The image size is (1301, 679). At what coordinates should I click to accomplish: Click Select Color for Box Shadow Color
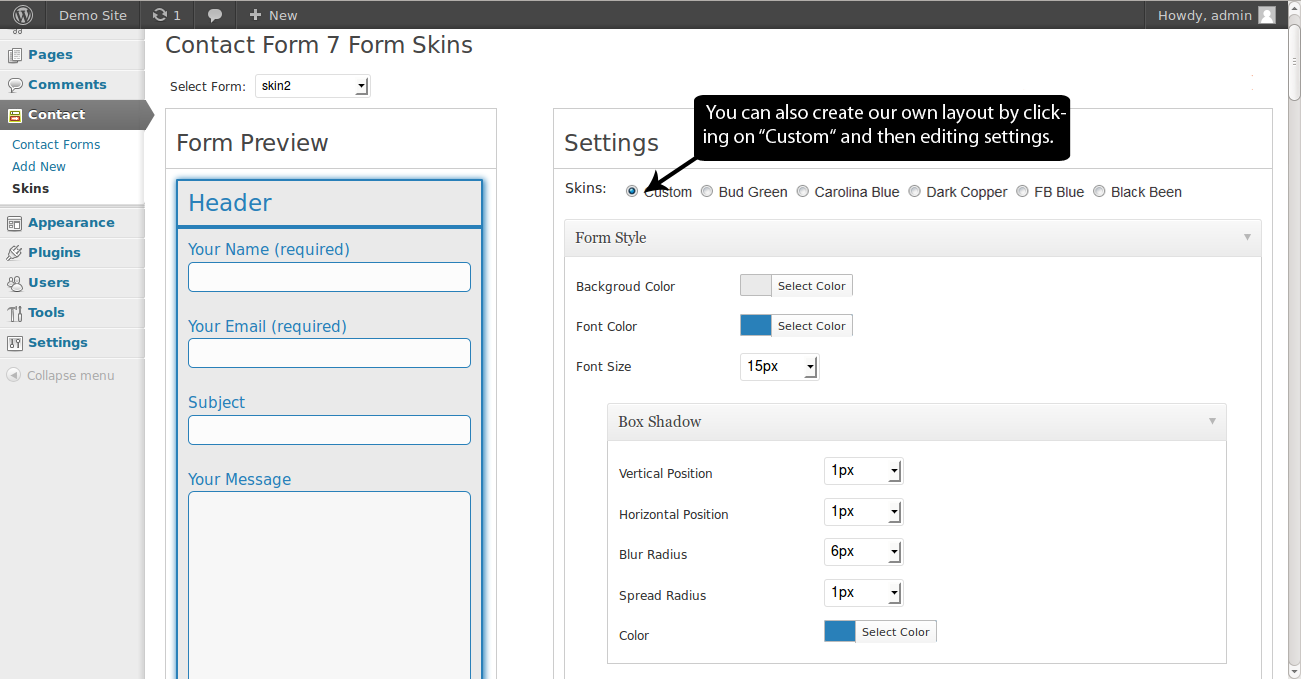(896, 632)
